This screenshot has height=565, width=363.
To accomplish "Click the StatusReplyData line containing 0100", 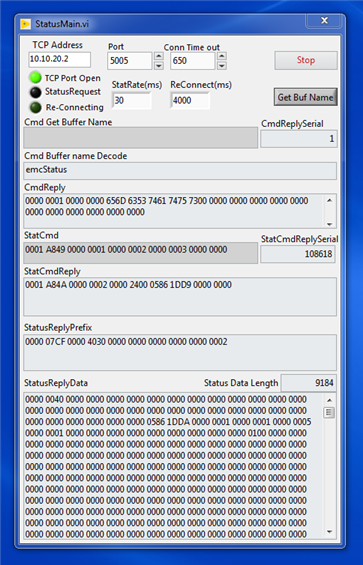I will [x=166, y=433].
